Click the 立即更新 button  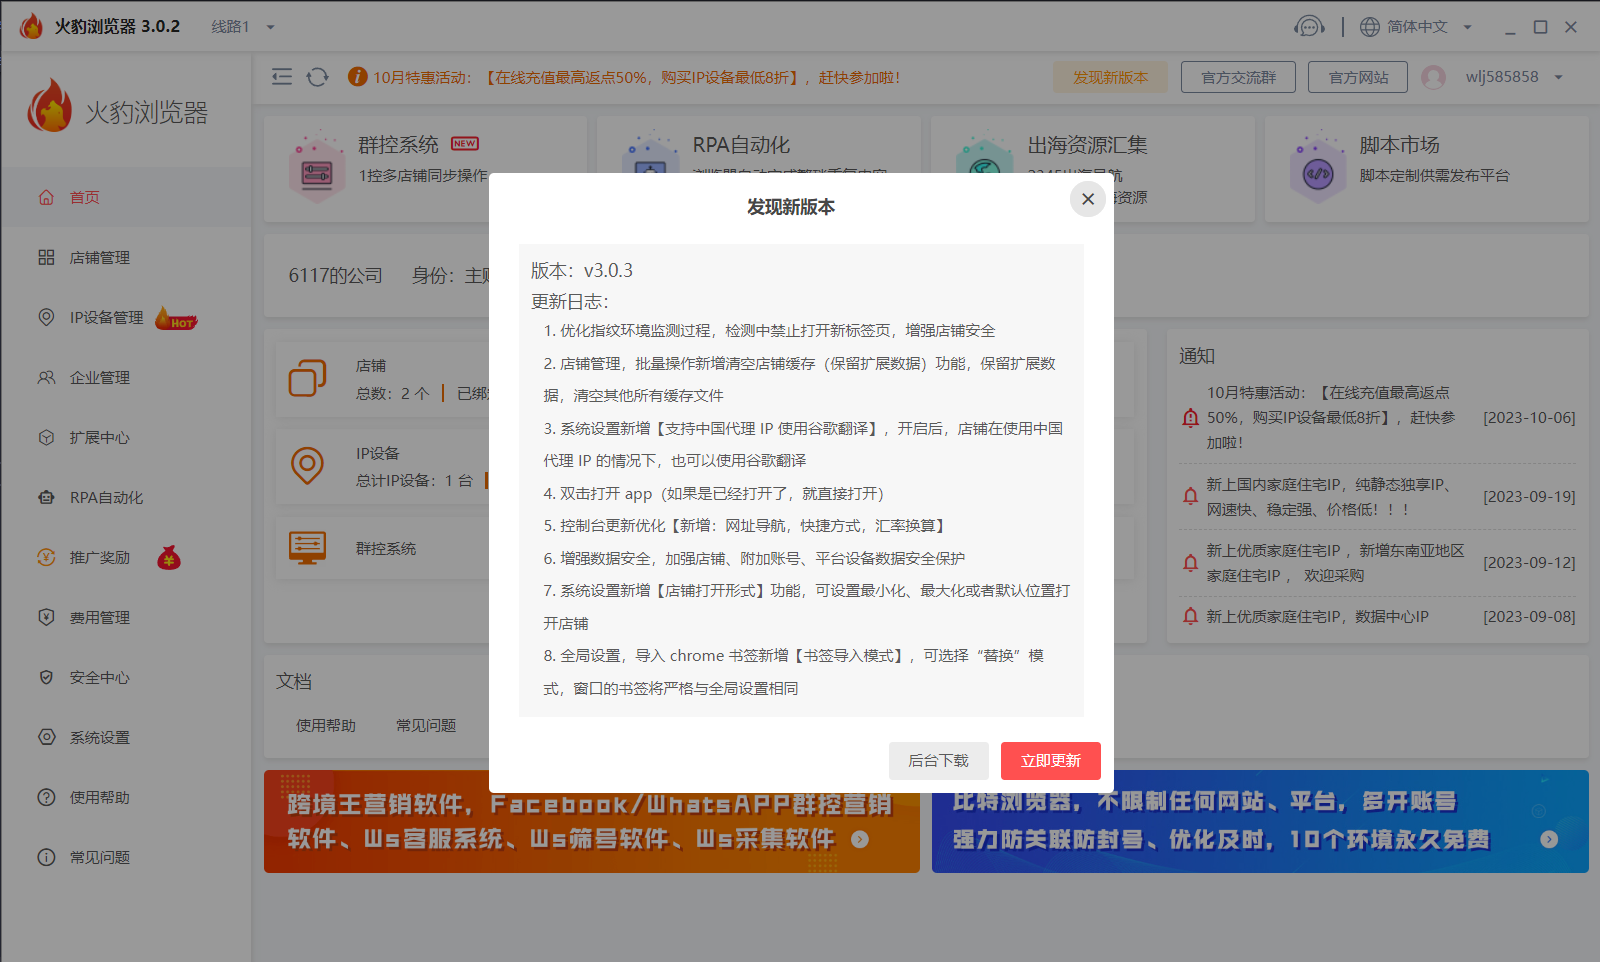1051,761
